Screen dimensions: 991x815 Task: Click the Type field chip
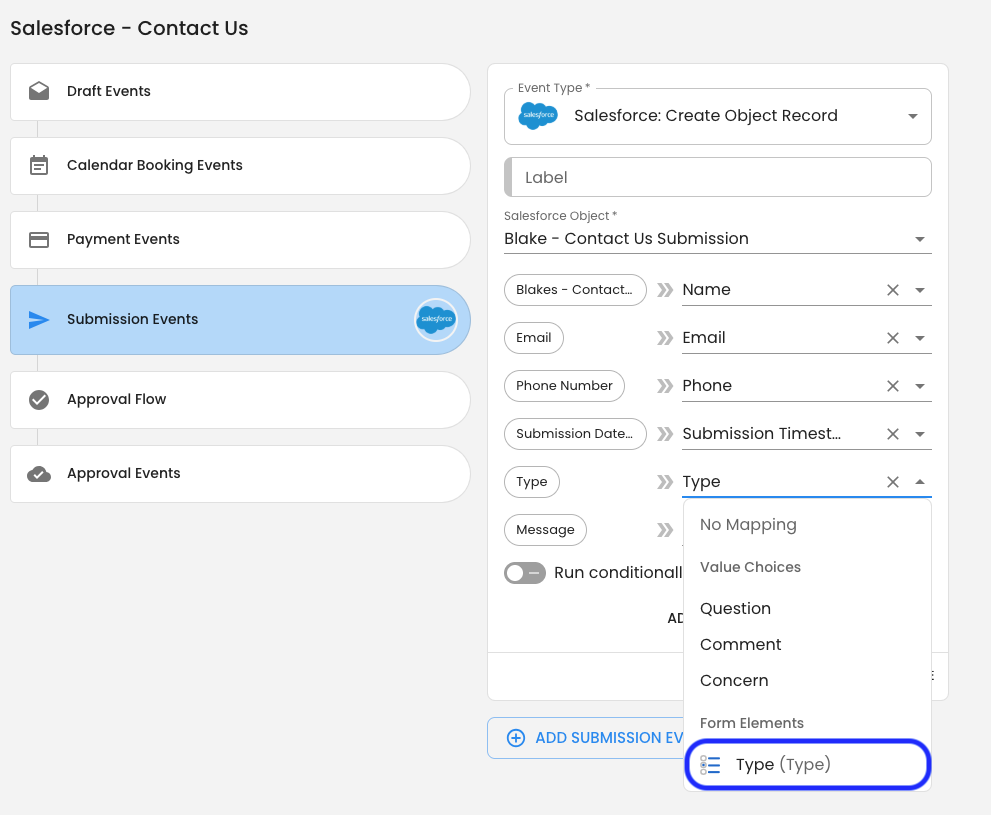click(x=532, y=482)
